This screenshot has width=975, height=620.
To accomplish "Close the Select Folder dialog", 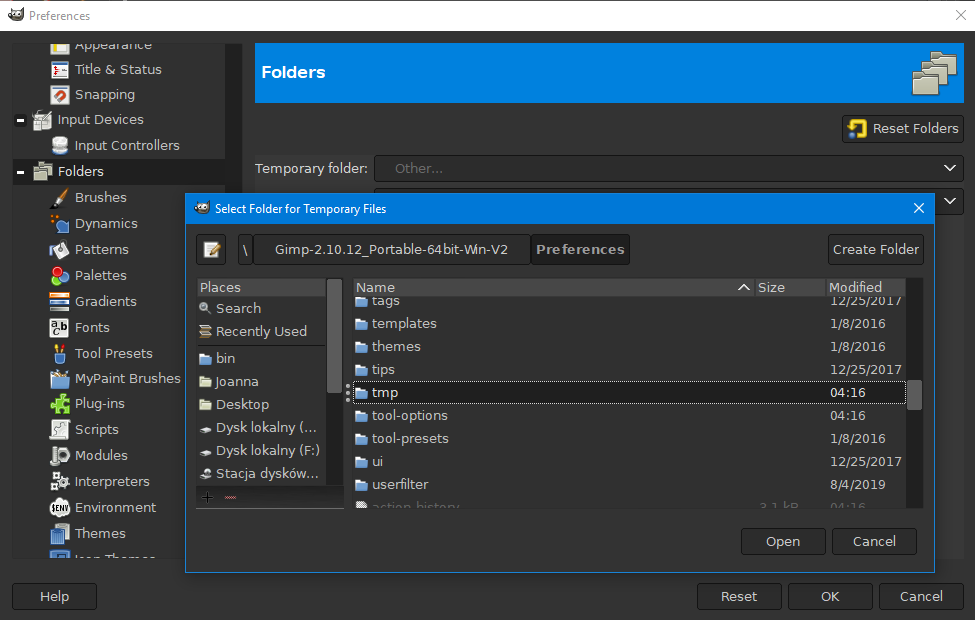I will coord(918,208).
